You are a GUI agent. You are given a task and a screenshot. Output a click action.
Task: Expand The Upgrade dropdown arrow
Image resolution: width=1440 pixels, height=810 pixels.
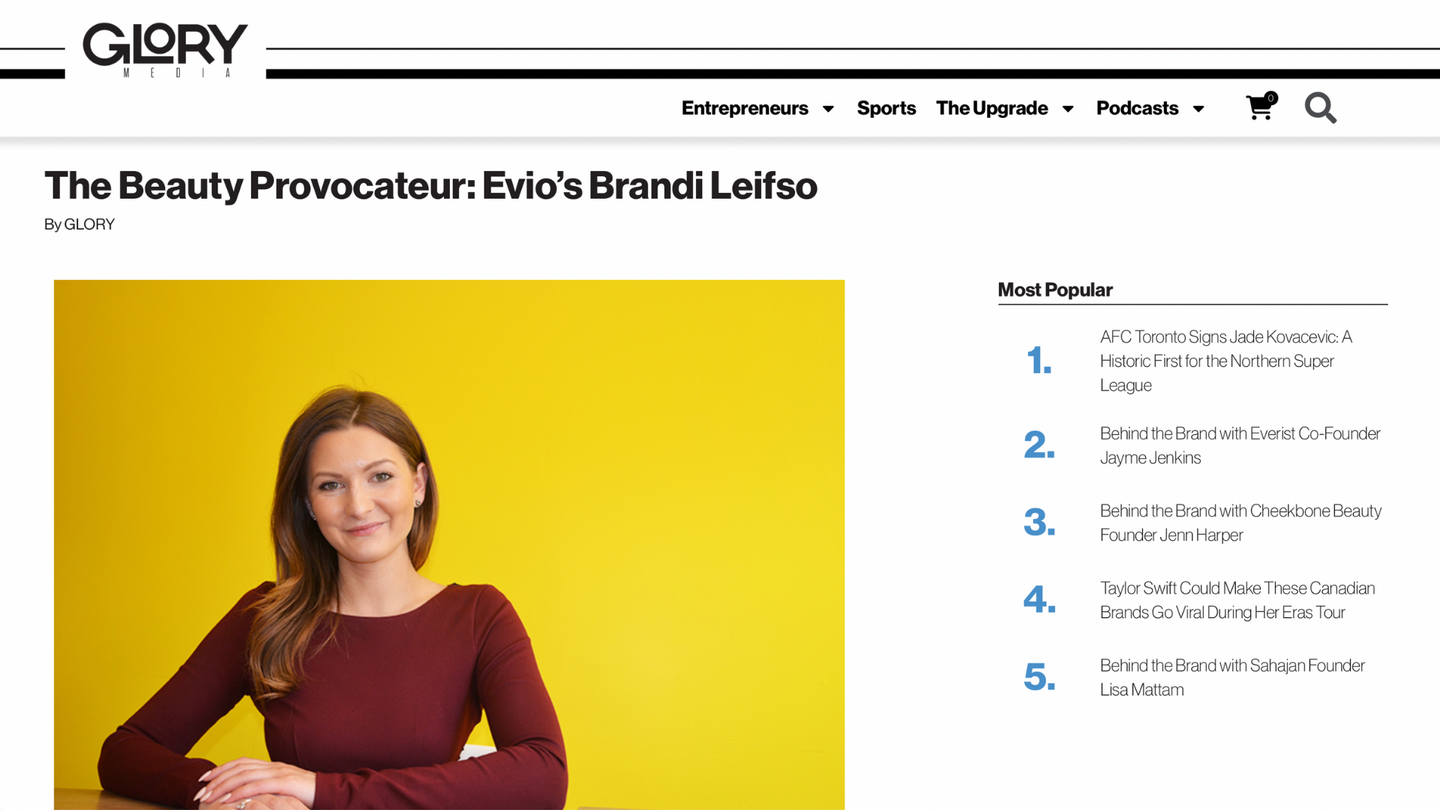point(1068,109)
